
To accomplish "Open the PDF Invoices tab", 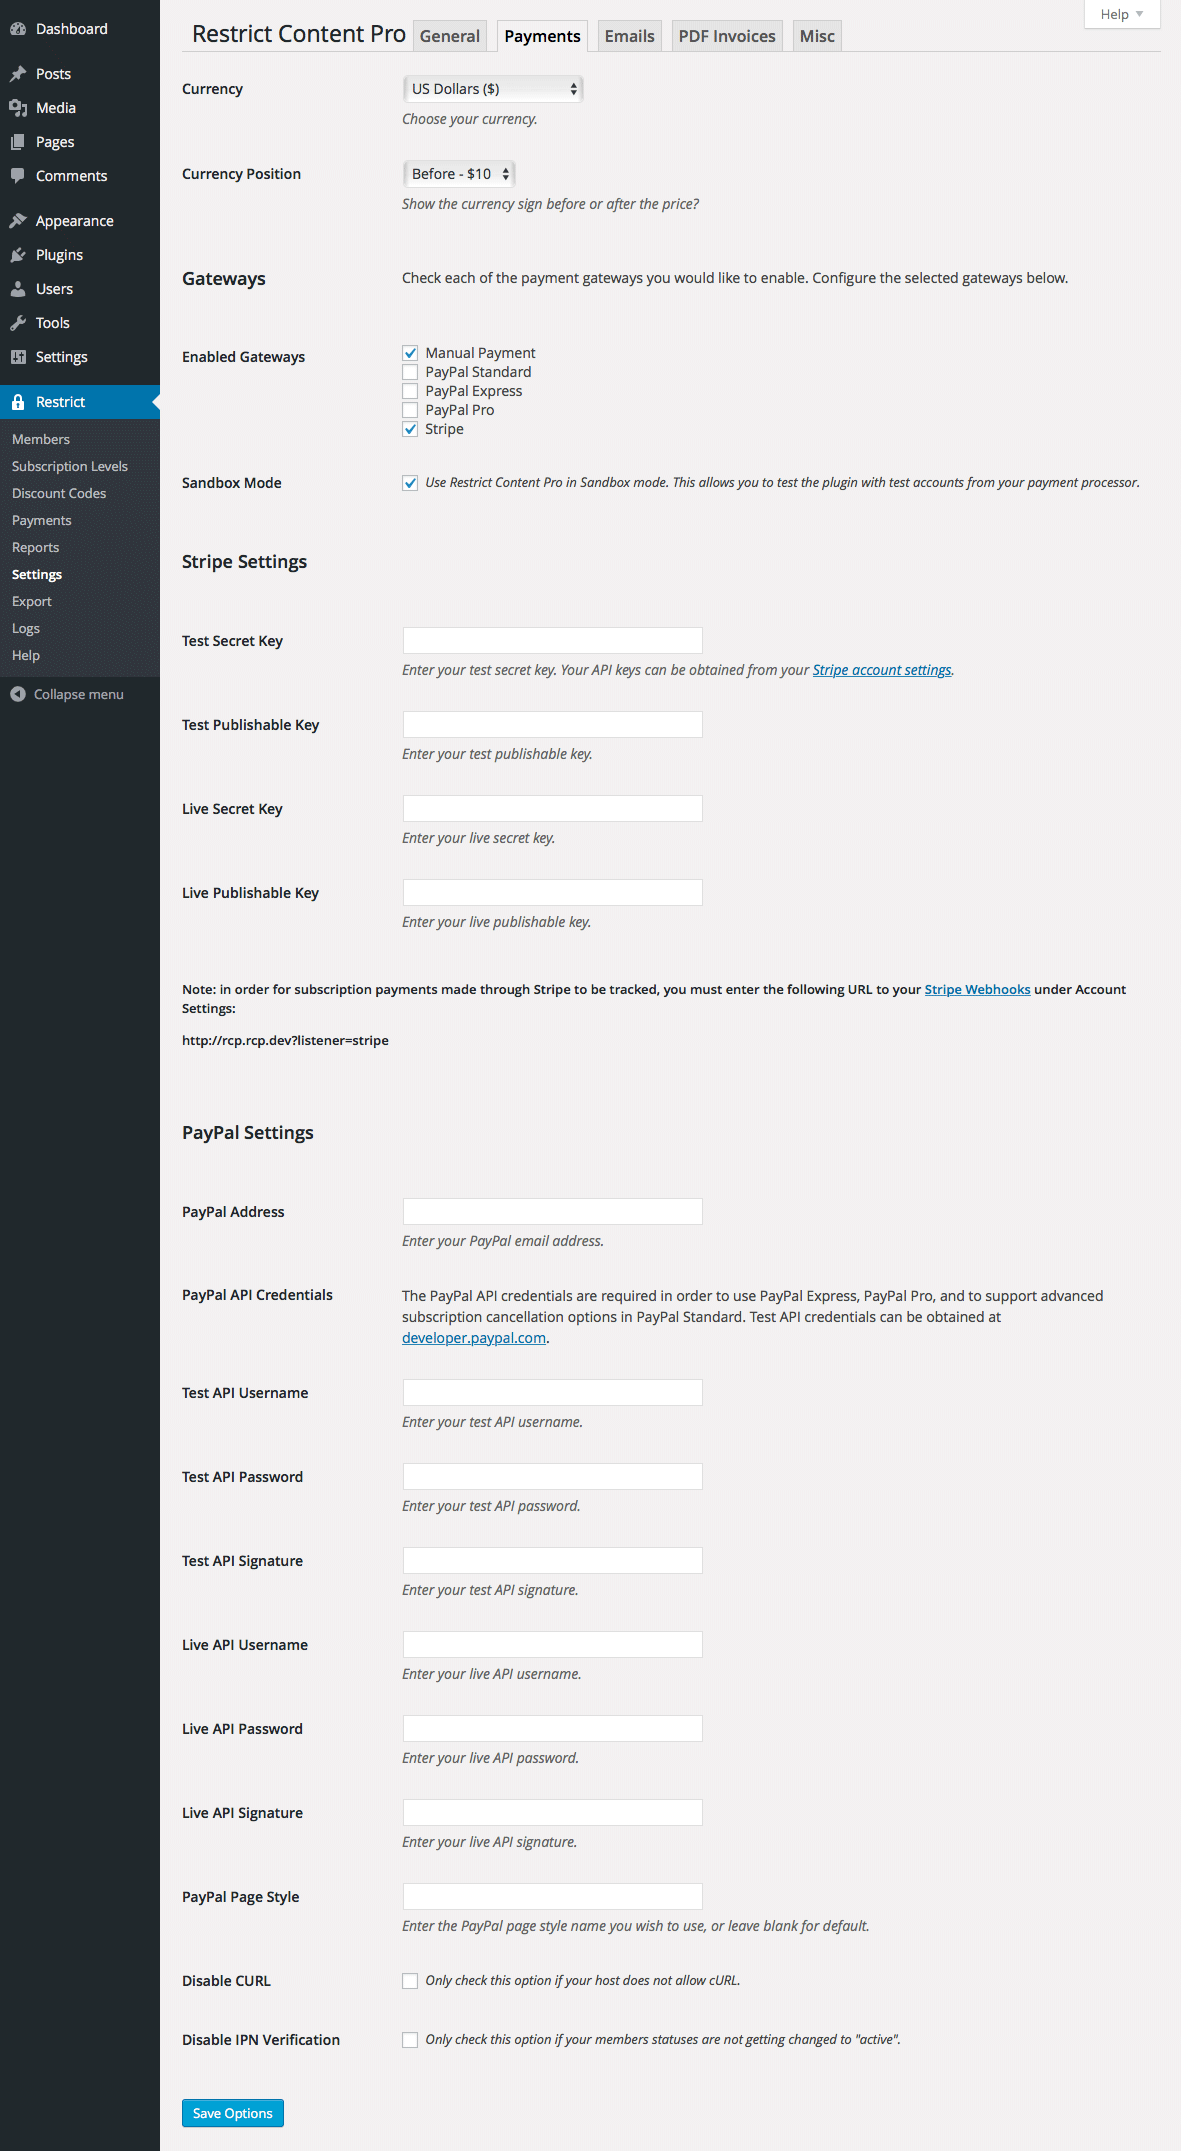I will [727, 36].
